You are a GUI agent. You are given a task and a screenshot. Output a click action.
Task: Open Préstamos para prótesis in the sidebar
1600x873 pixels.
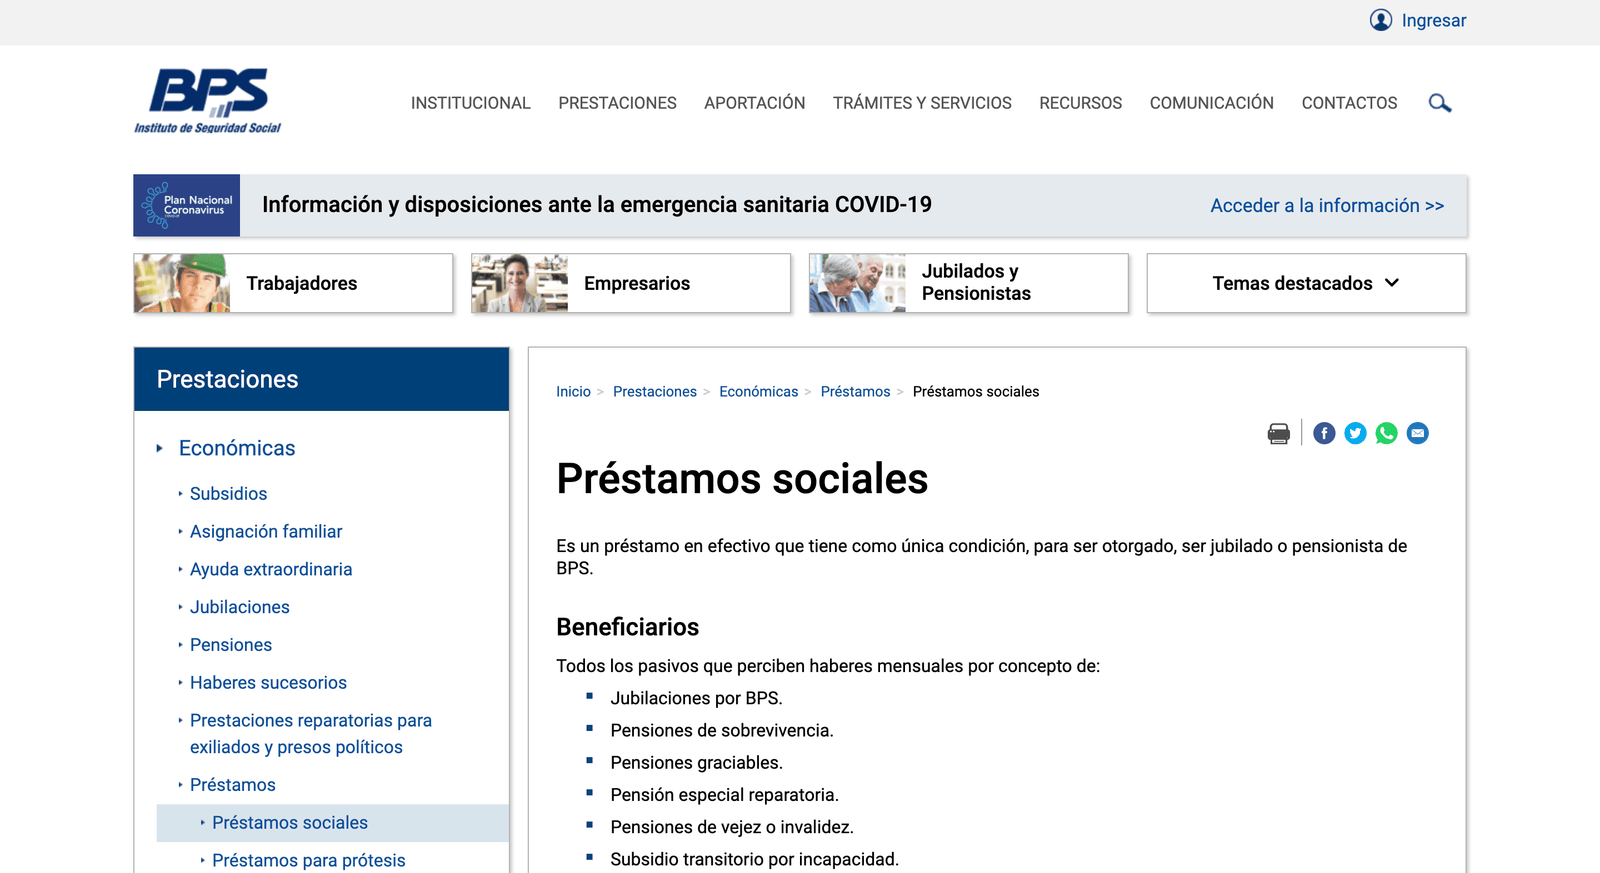pos(309,861)
